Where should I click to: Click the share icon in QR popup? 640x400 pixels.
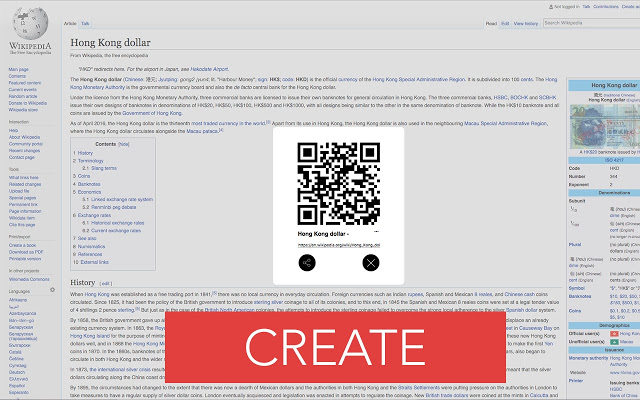click(x=307, y=263)
